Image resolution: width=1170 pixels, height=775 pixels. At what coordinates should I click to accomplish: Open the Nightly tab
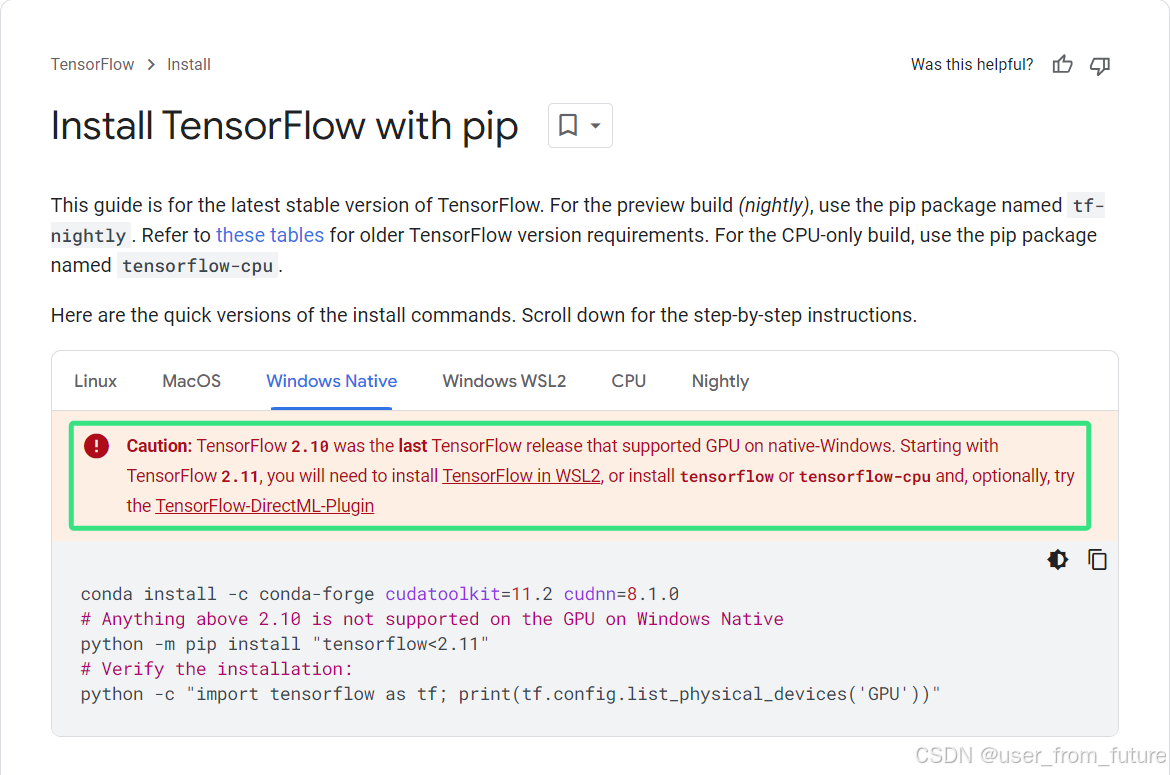720,381
